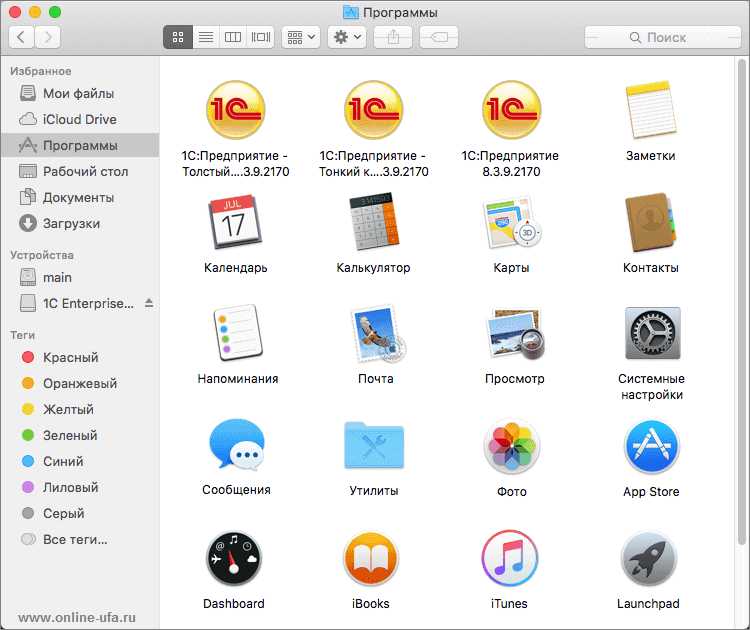
Task: Open iCloud Drive in the sidebar
Action: point(80,119)
